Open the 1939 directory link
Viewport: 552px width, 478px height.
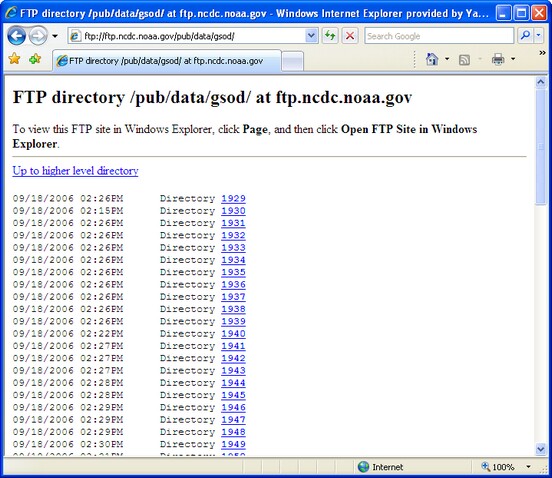[233, 321]
